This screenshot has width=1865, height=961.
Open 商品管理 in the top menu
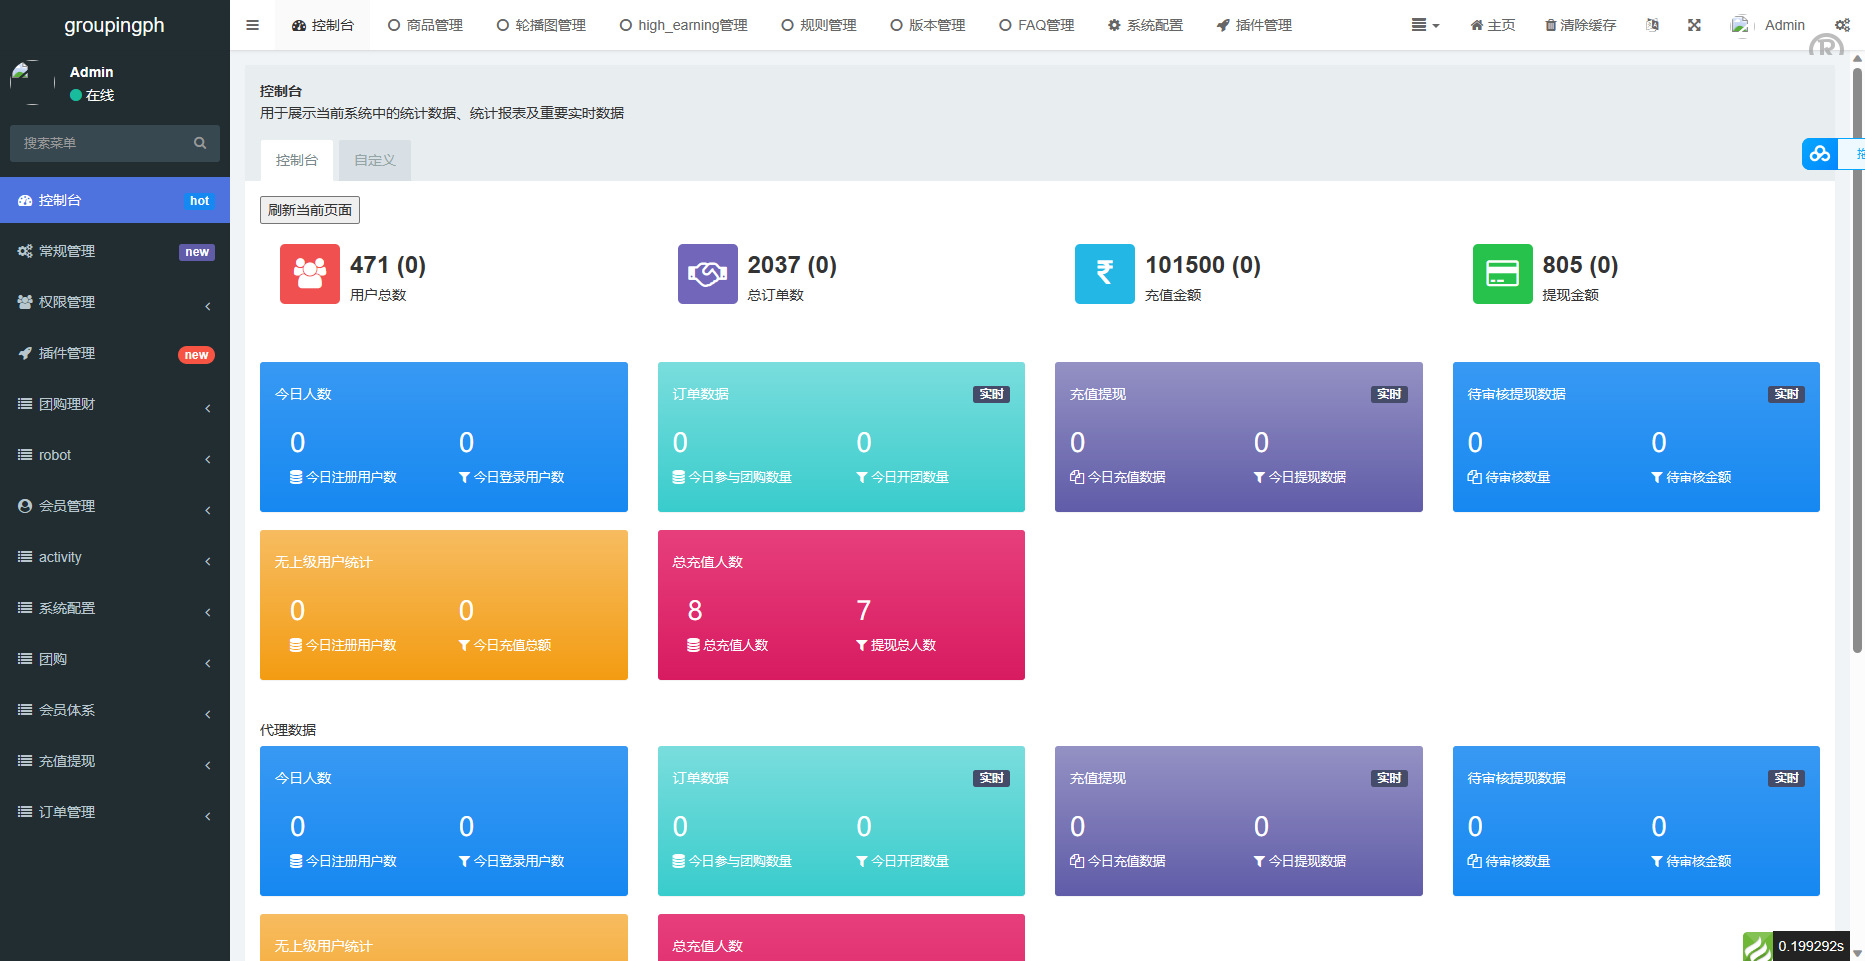tap(426, 25)
